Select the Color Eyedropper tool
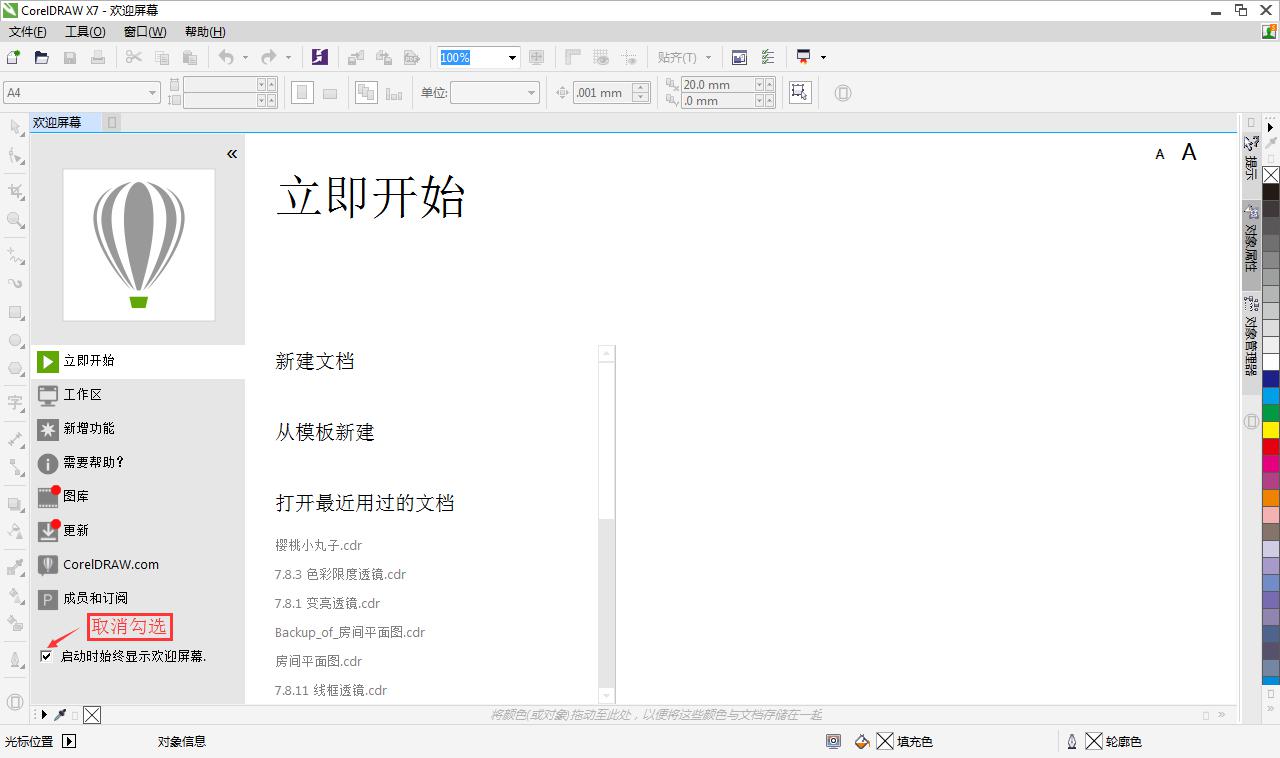Viewport: 1280px width, 758px height. (15, 567)
